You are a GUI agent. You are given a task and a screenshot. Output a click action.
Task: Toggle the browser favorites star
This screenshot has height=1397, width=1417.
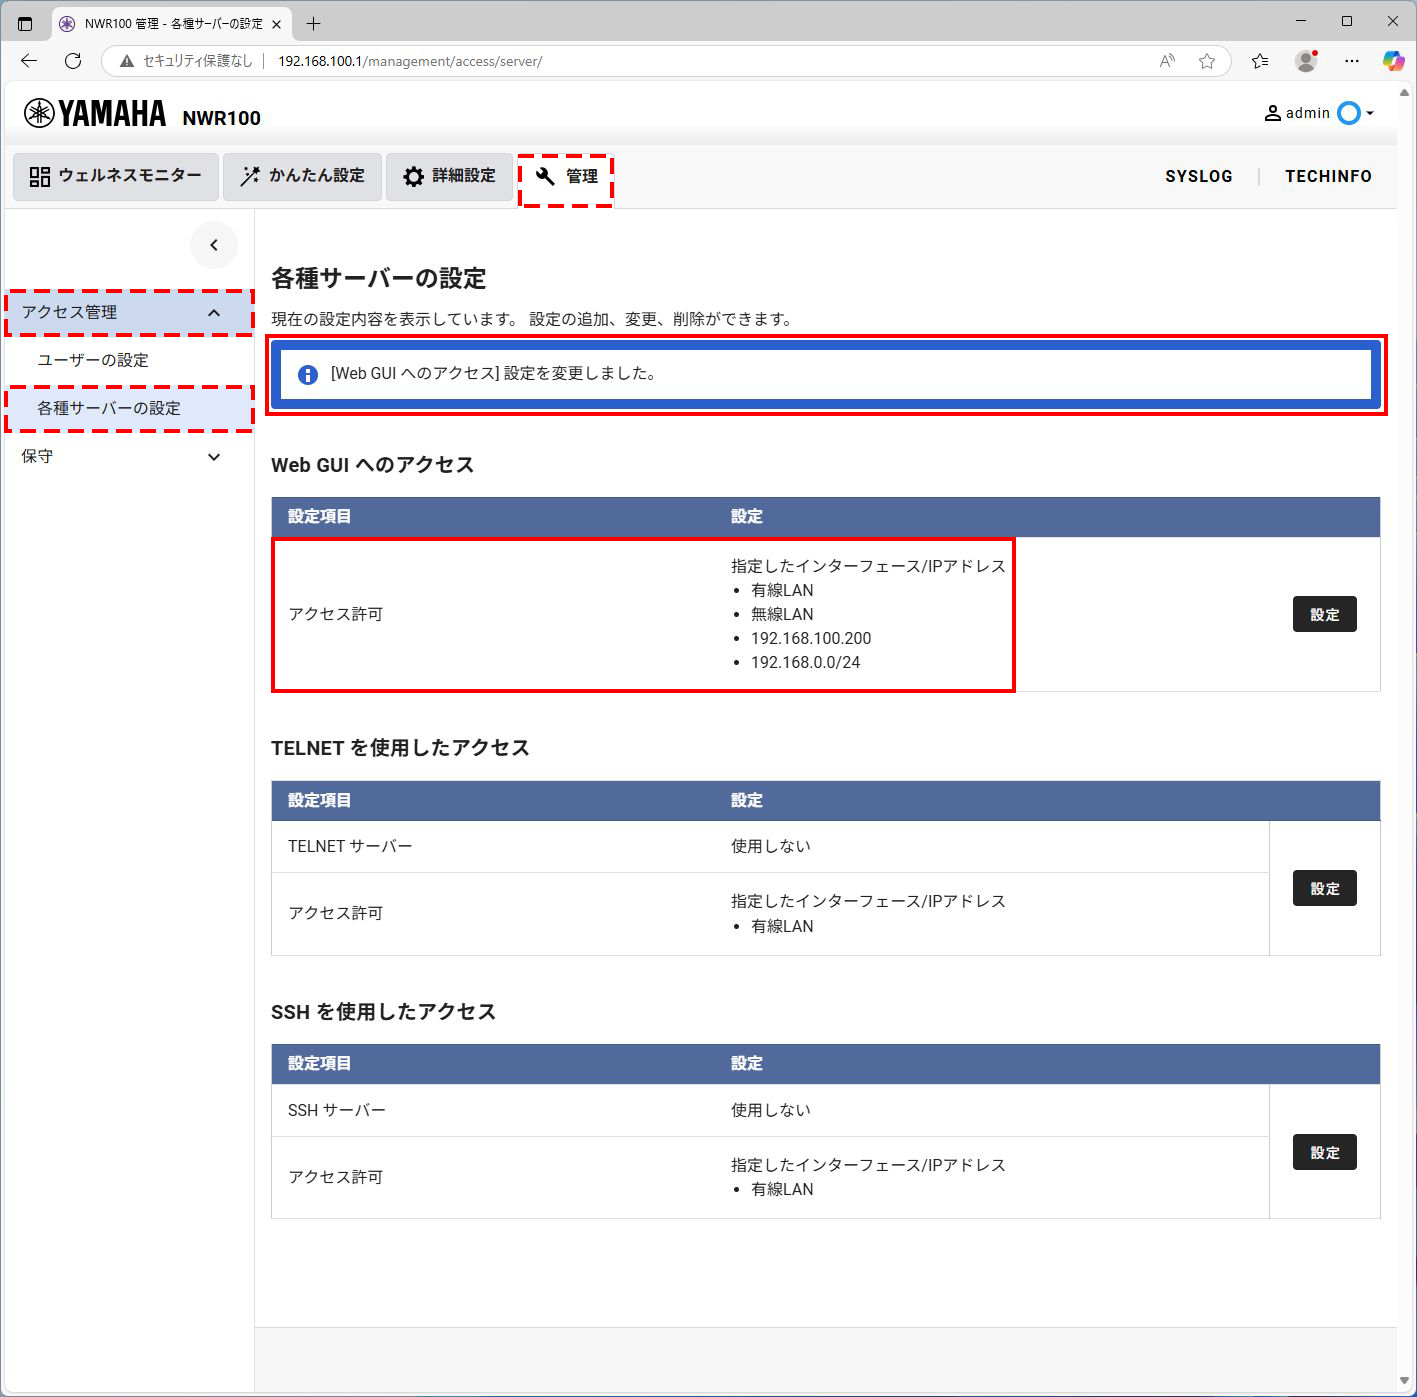click(x=1207, y=61)
